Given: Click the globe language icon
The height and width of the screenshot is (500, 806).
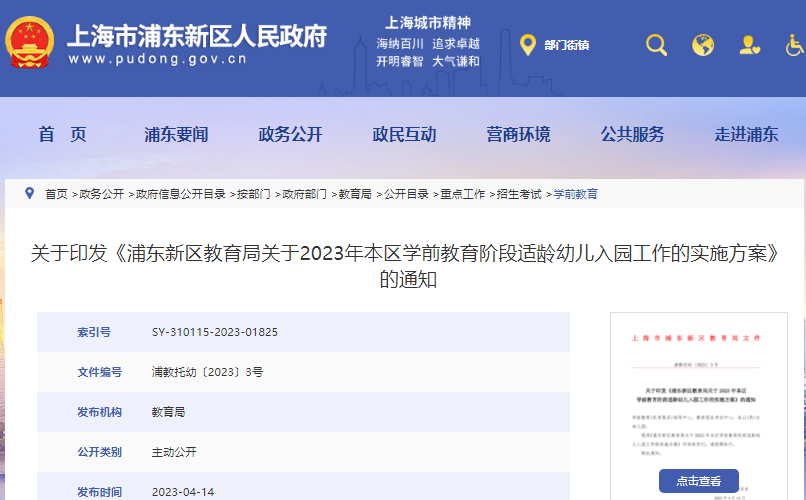Looking at the screenshot, I should click(x=703, y=45).
